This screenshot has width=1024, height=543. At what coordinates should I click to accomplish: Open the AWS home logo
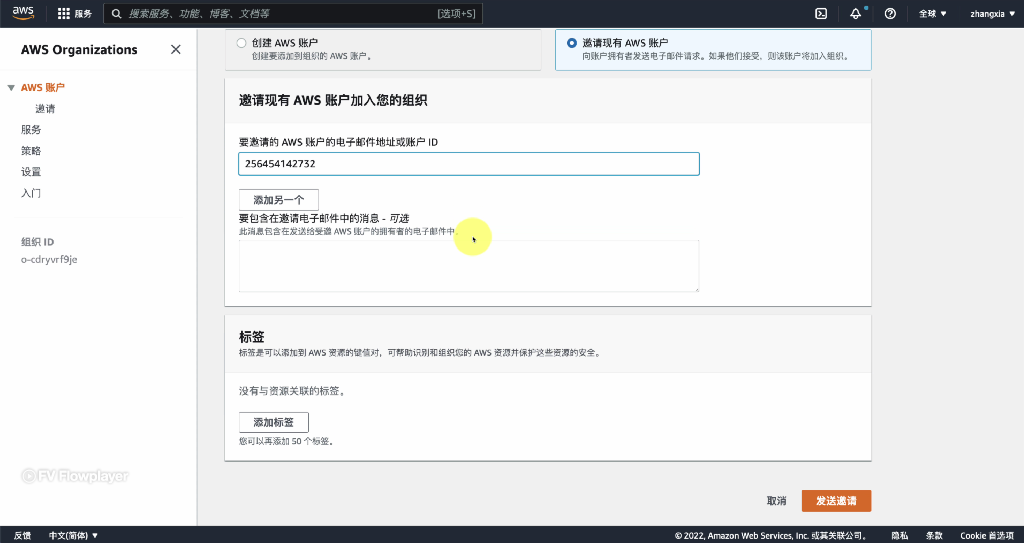(x=23, y=13)
